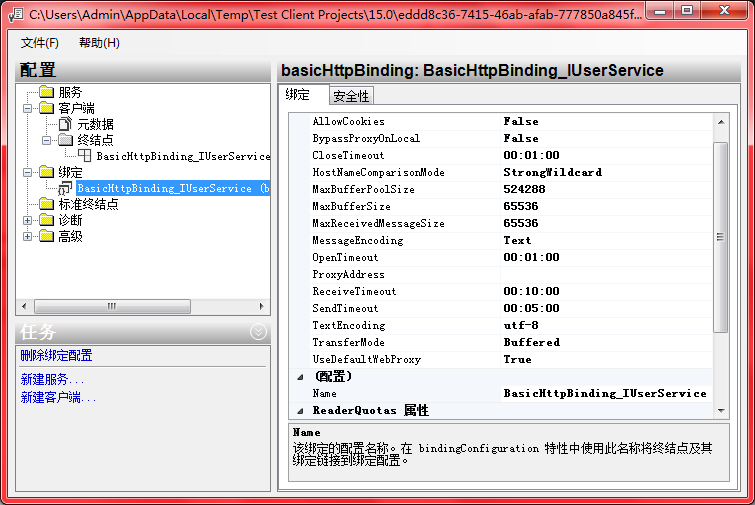Click the 新建服务... link

tap(52, 380)
